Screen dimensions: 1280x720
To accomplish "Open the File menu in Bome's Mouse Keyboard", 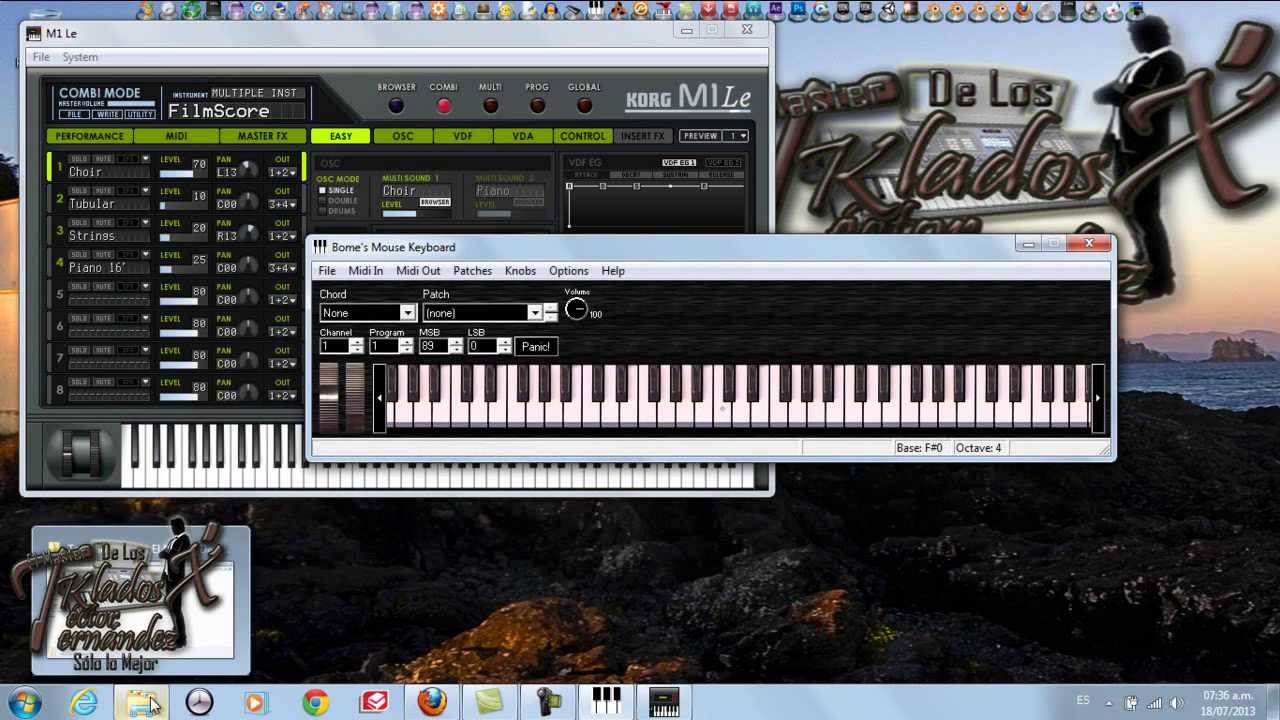I will click(x=327, y=271).
